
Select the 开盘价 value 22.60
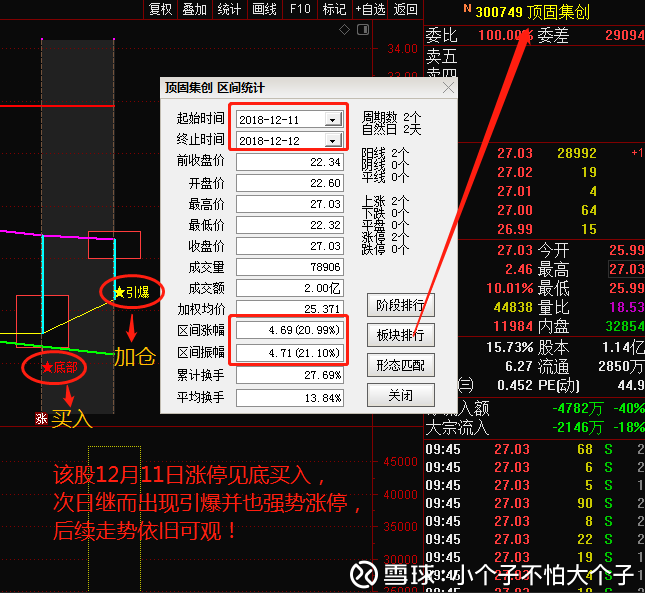point(290,183)
